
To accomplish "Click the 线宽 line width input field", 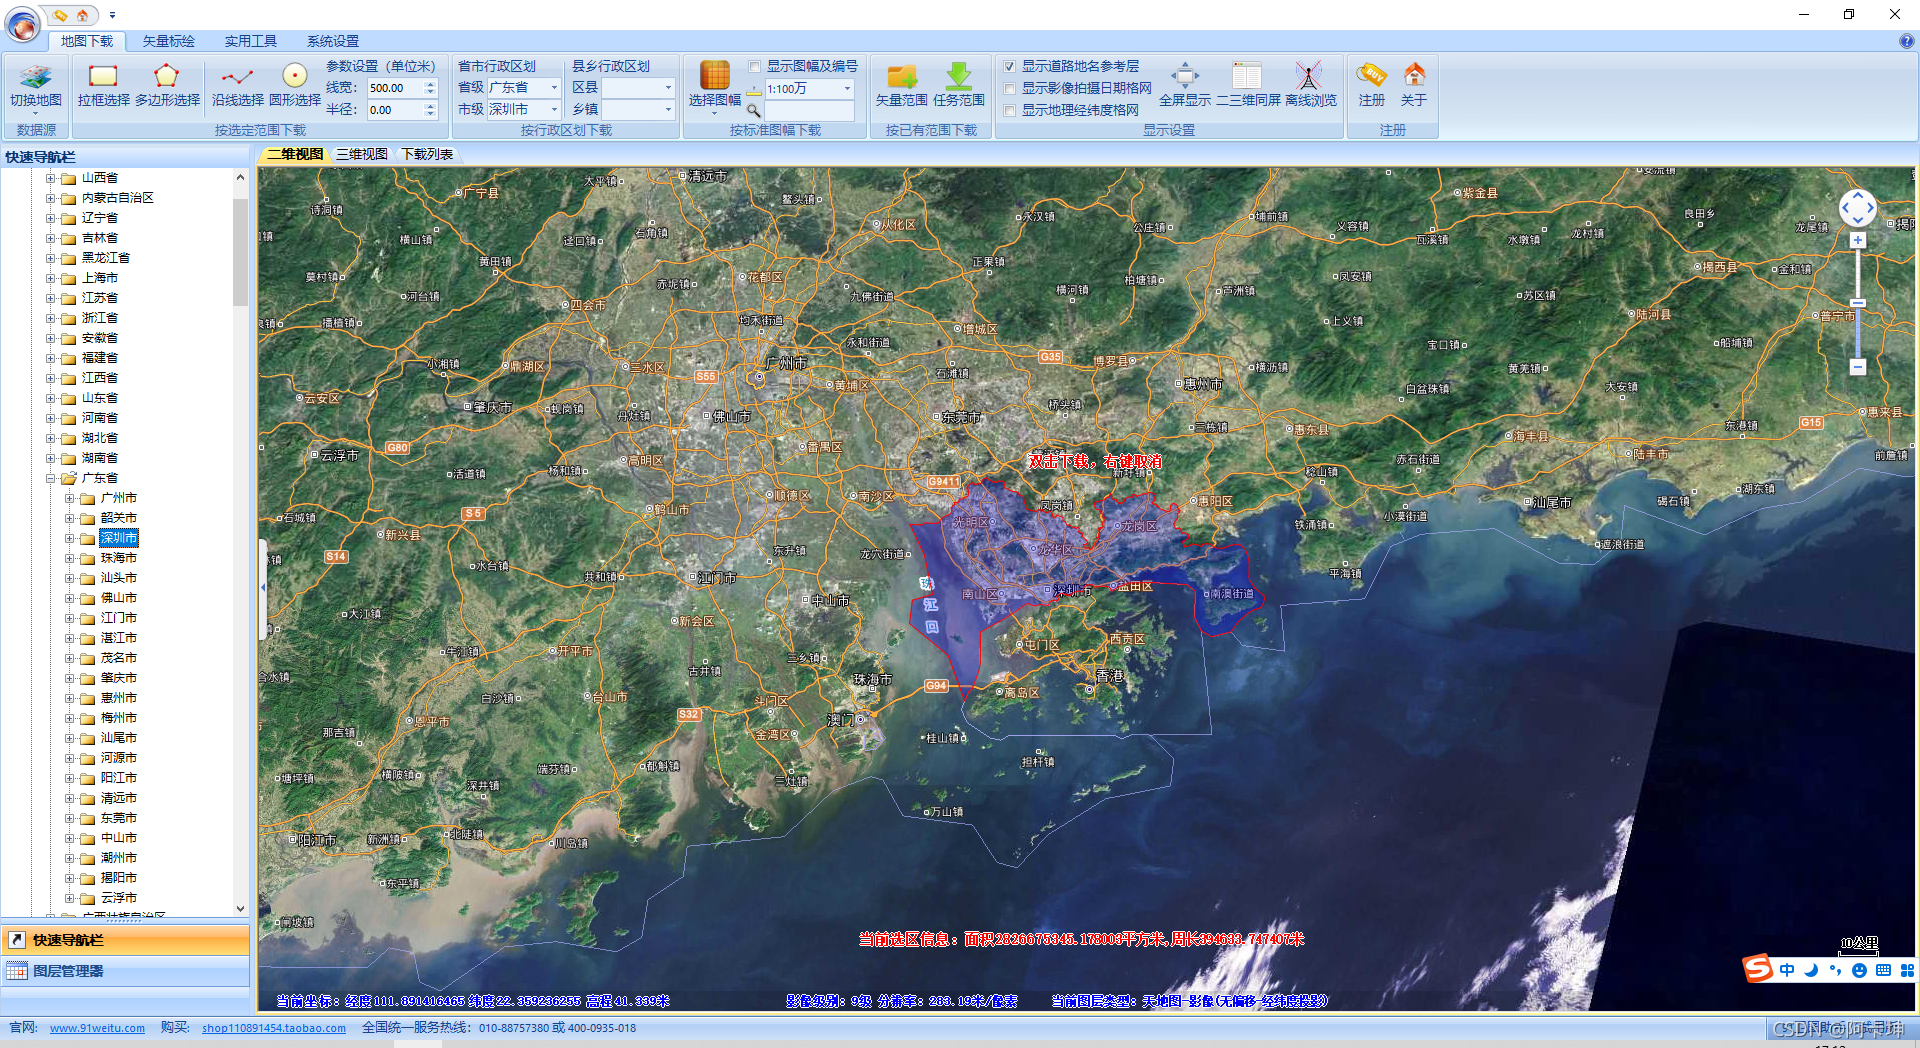I will 395,88.
